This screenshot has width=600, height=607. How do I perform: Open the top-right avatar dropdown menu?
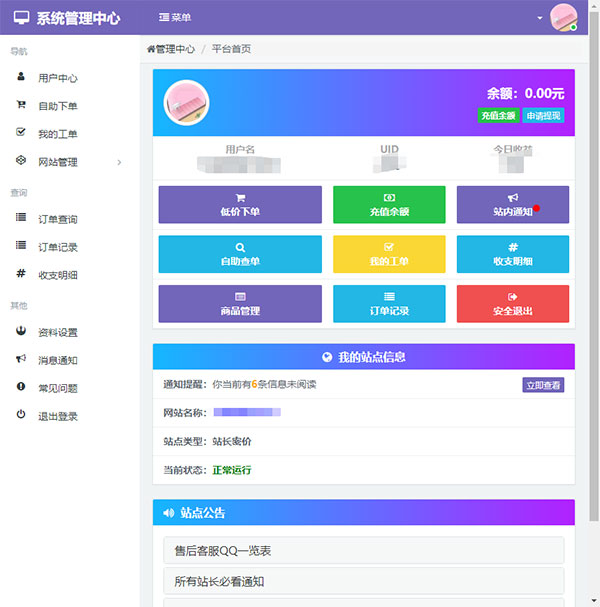point(563,18)
